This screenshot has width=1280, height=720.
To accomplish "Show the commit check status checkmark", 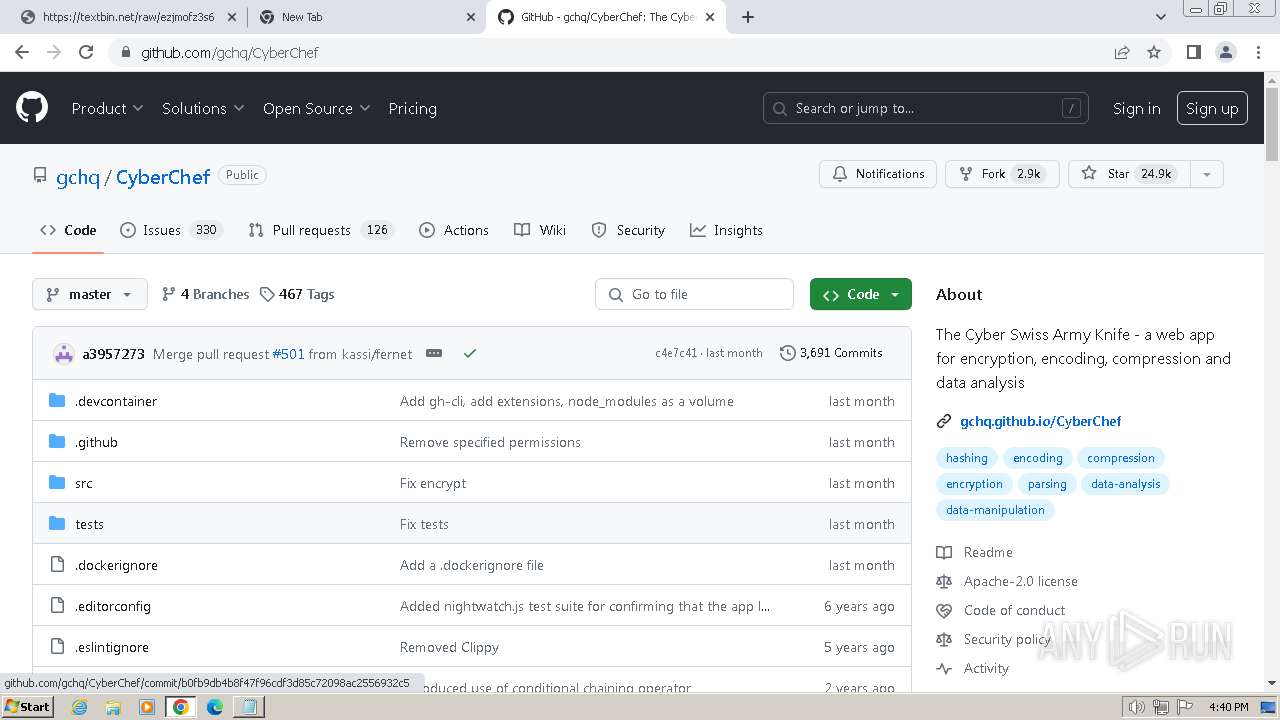I will pos(470,353).
